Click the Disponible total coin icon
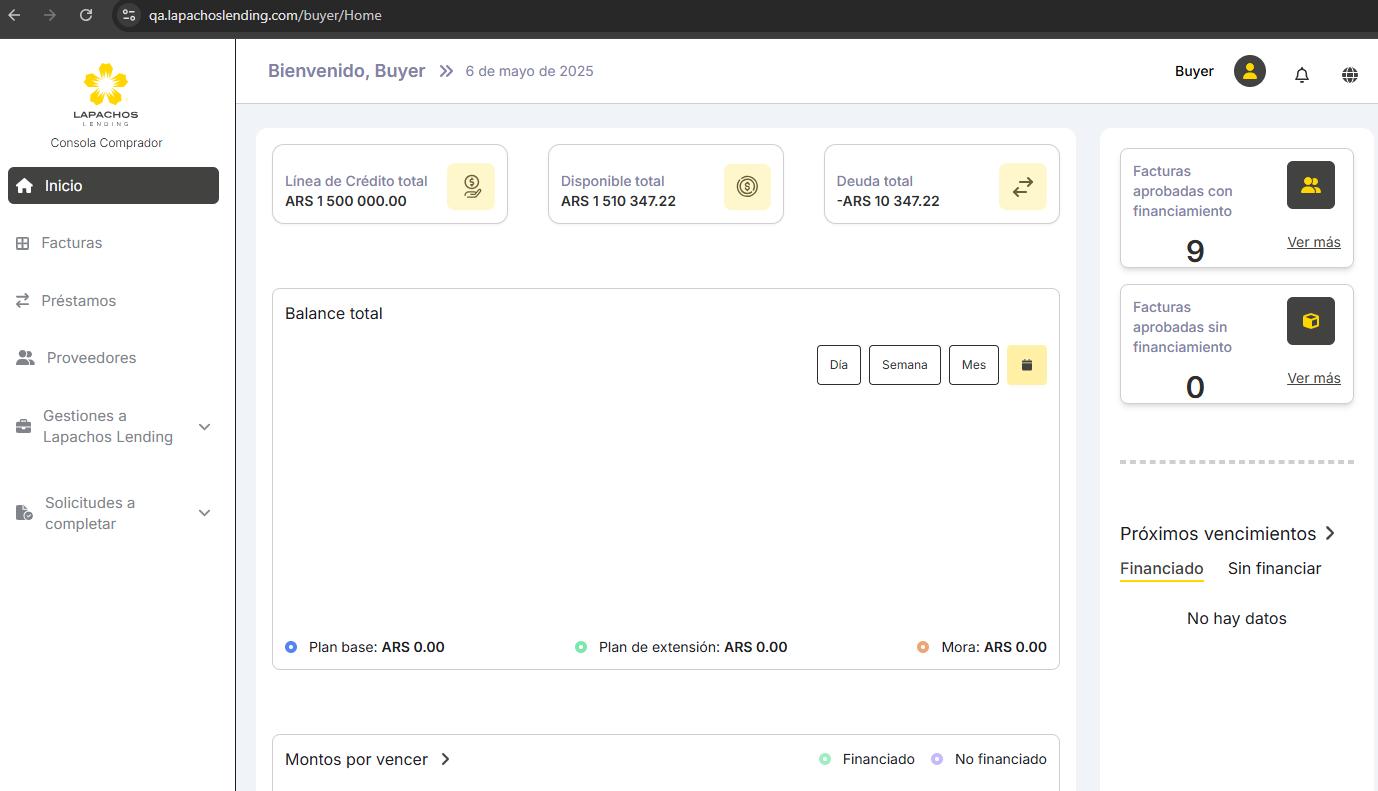This screenshot has width=1378, height=791. click(747, 187)
